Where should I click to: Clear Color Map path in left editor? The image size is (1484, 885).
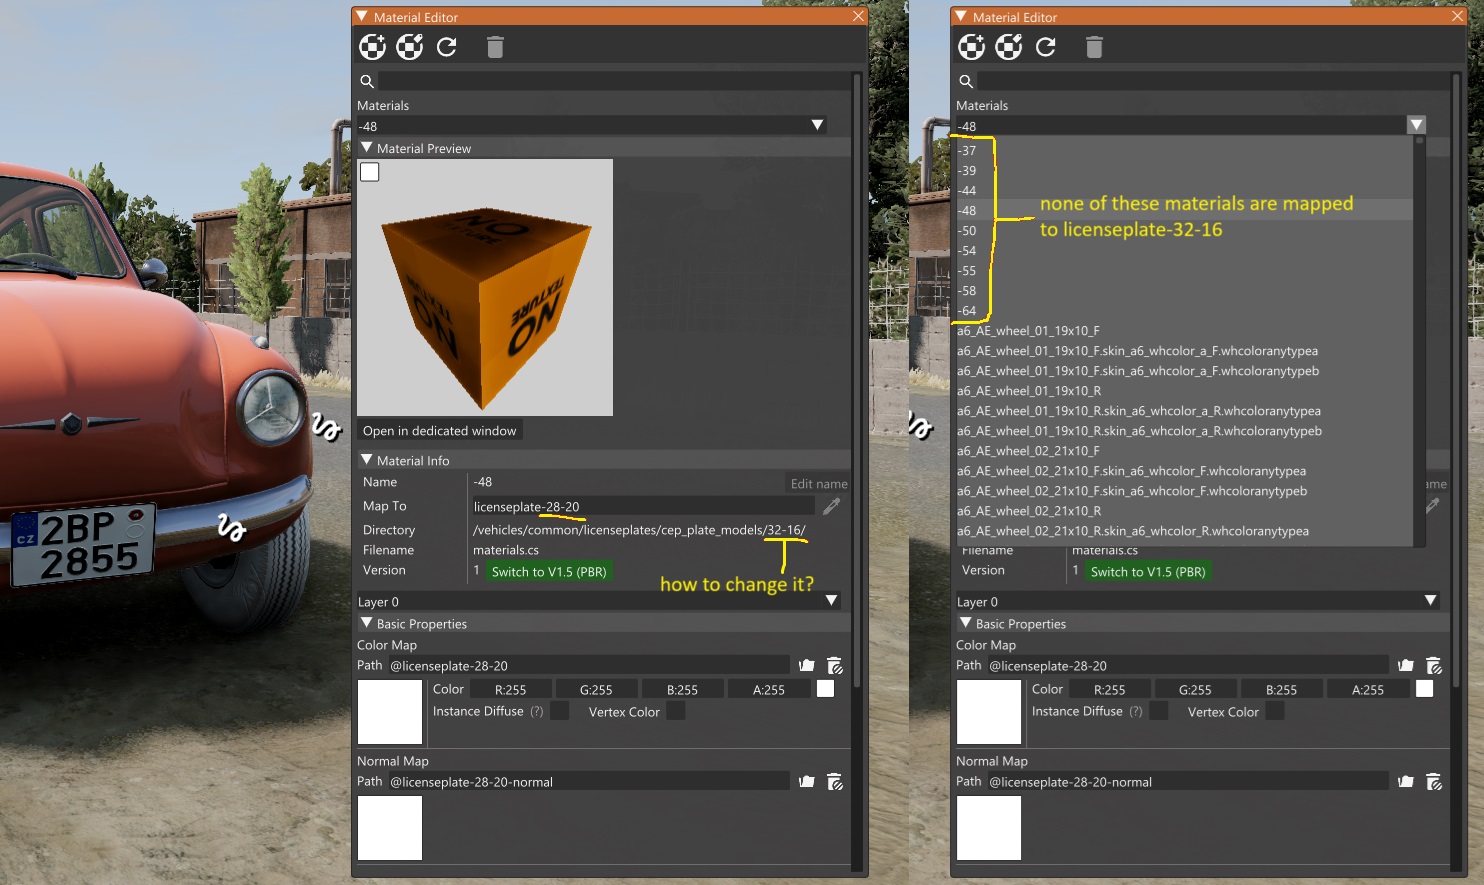(x=835, y=666)
